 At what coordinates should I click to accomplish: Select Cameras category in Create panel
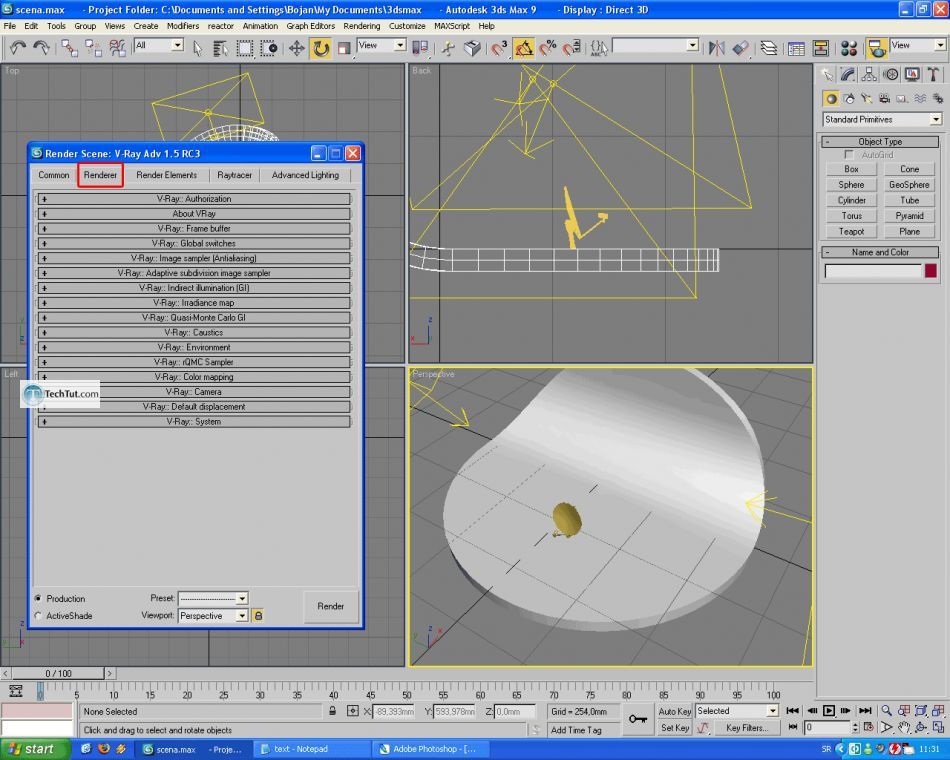pos(884,98)
